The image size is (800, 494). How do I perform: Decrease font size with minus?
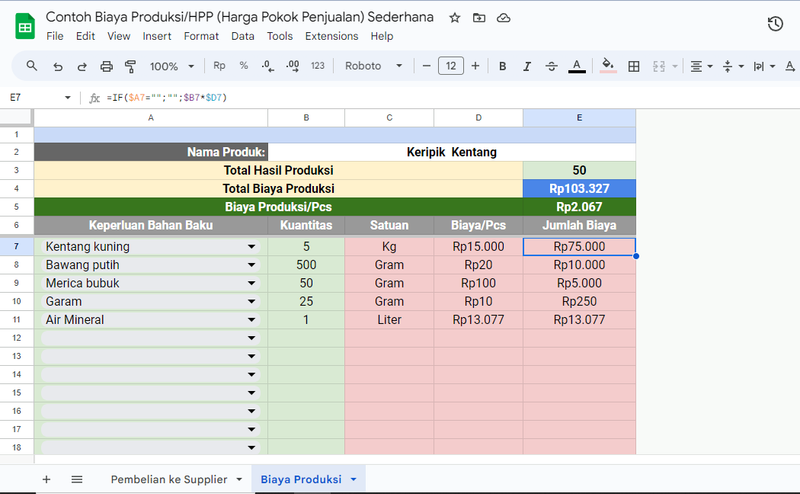pyautogui.click(x=427, y=66)
